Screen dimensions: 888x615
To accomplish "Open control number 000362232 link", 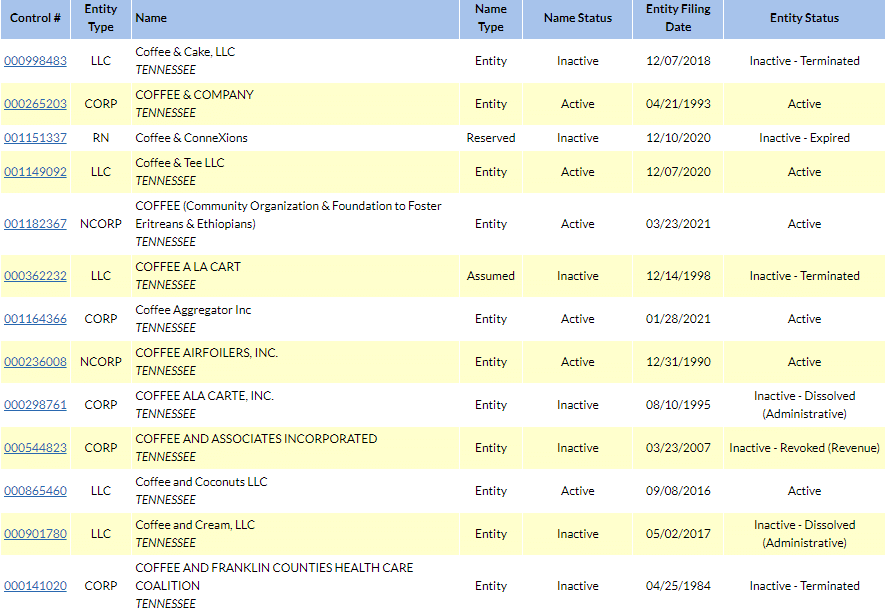I will coord(35,276).
